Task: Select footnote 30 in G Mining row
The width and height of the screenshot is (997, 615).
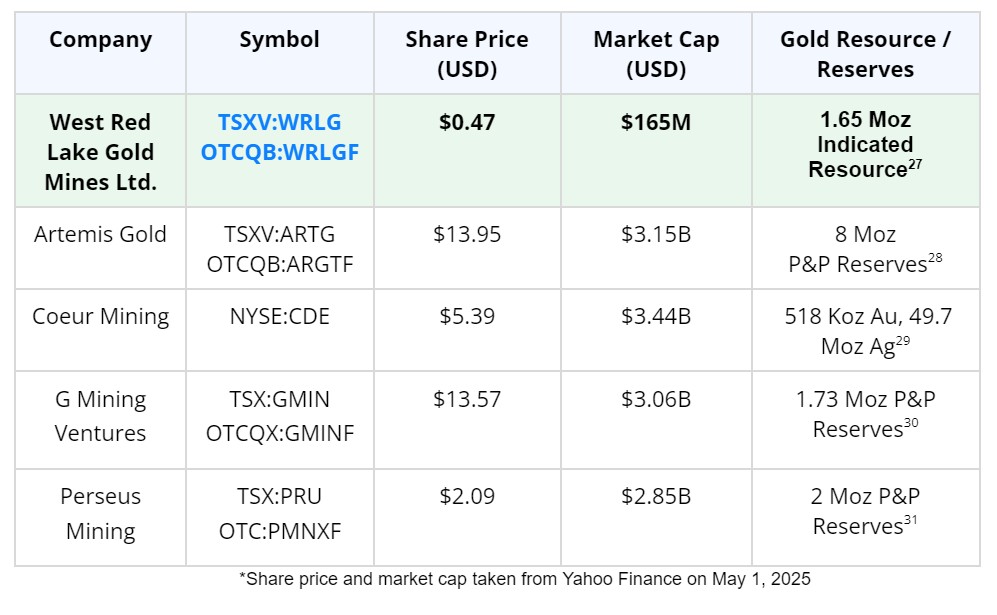Action: (911, 423)
